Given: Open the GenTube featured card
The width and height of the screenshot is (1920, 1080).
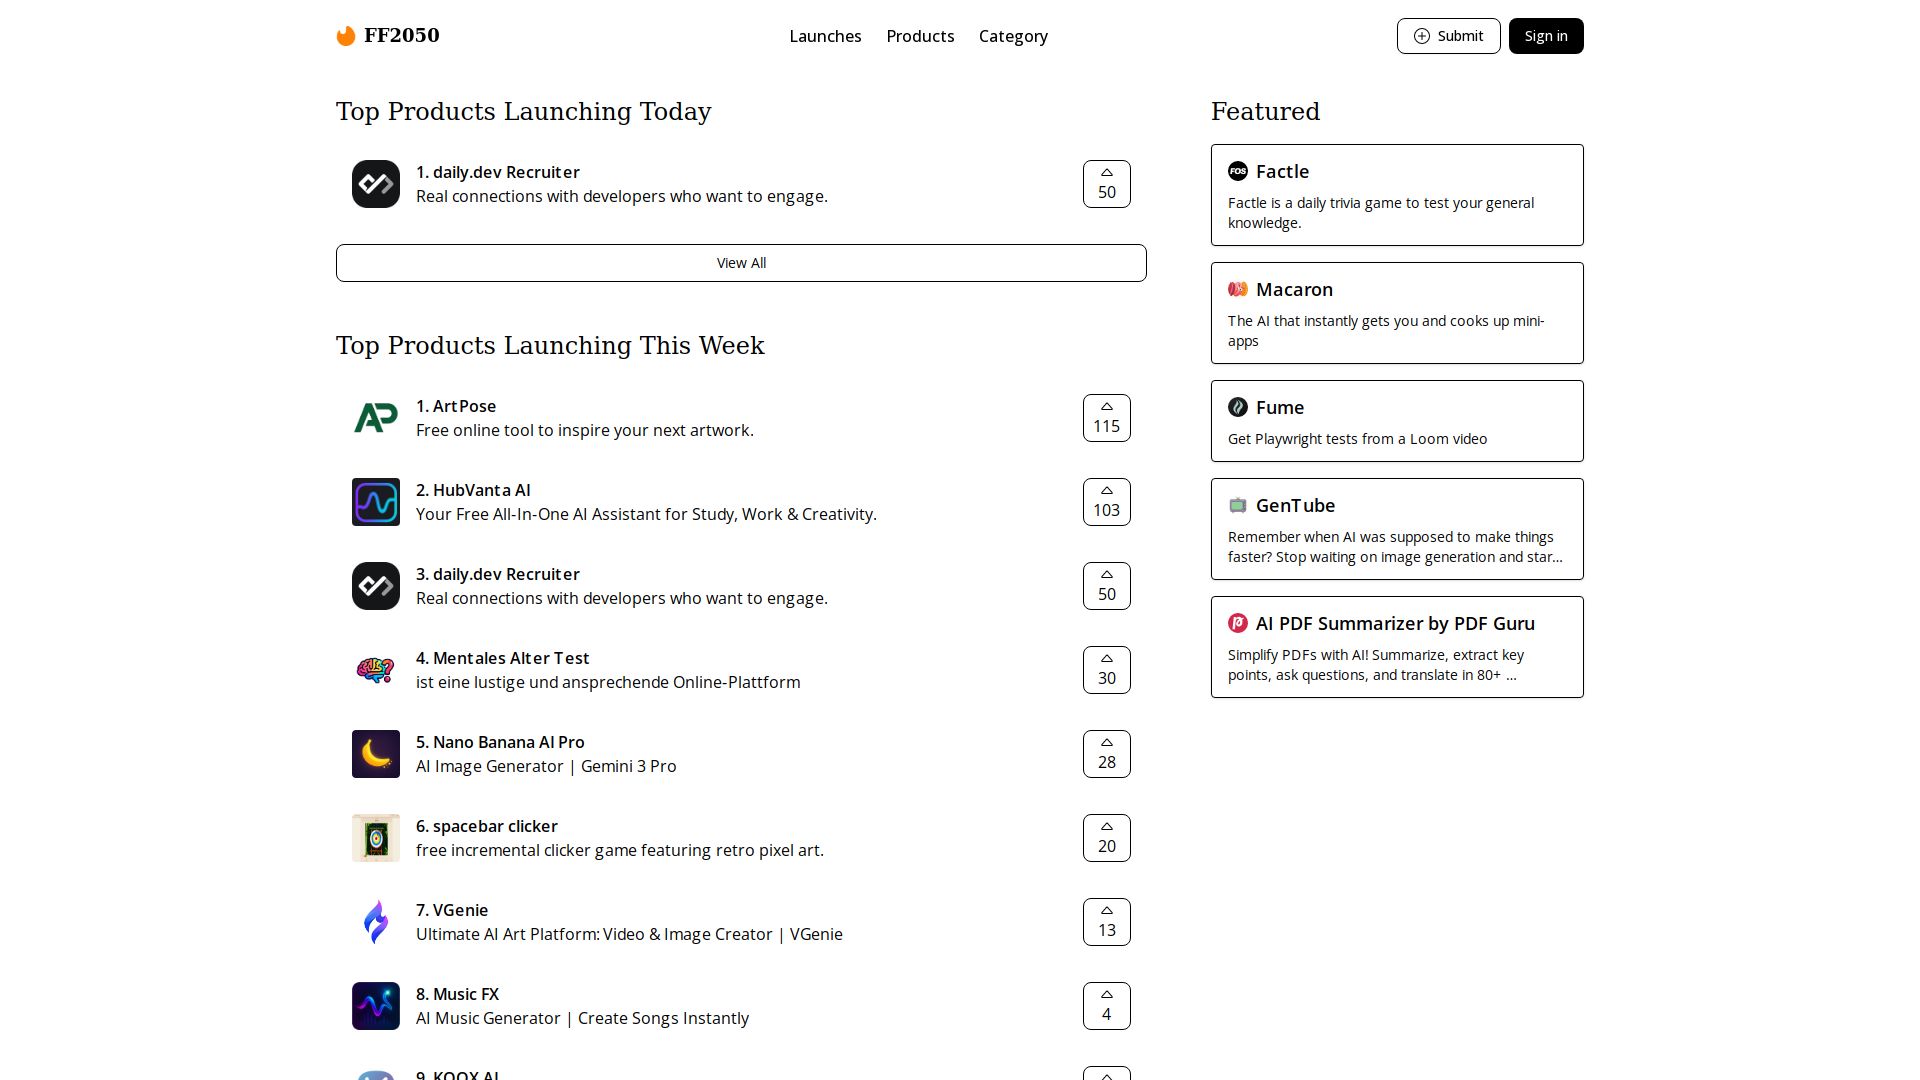Looking at the screenshot, I should click(1396, 529).
